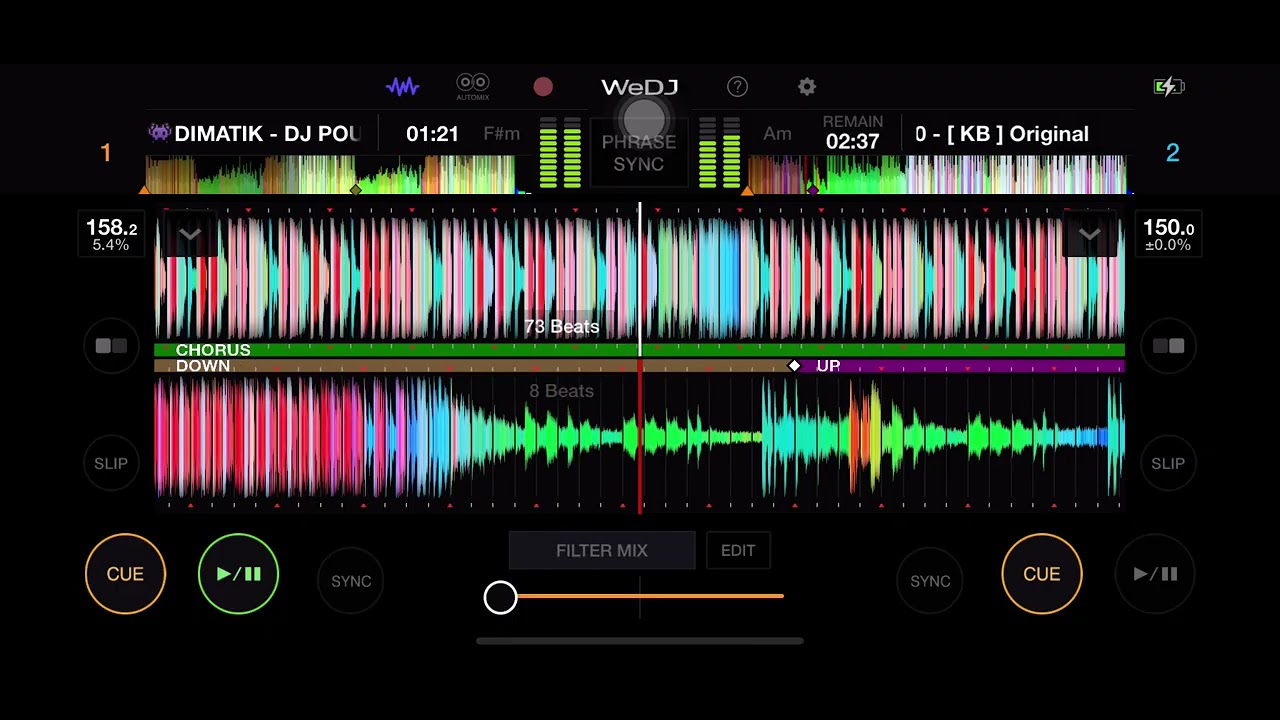Open EDIT for the mix effect
Viewport: 1280px width, 720px height.
(x=738, y=551)
